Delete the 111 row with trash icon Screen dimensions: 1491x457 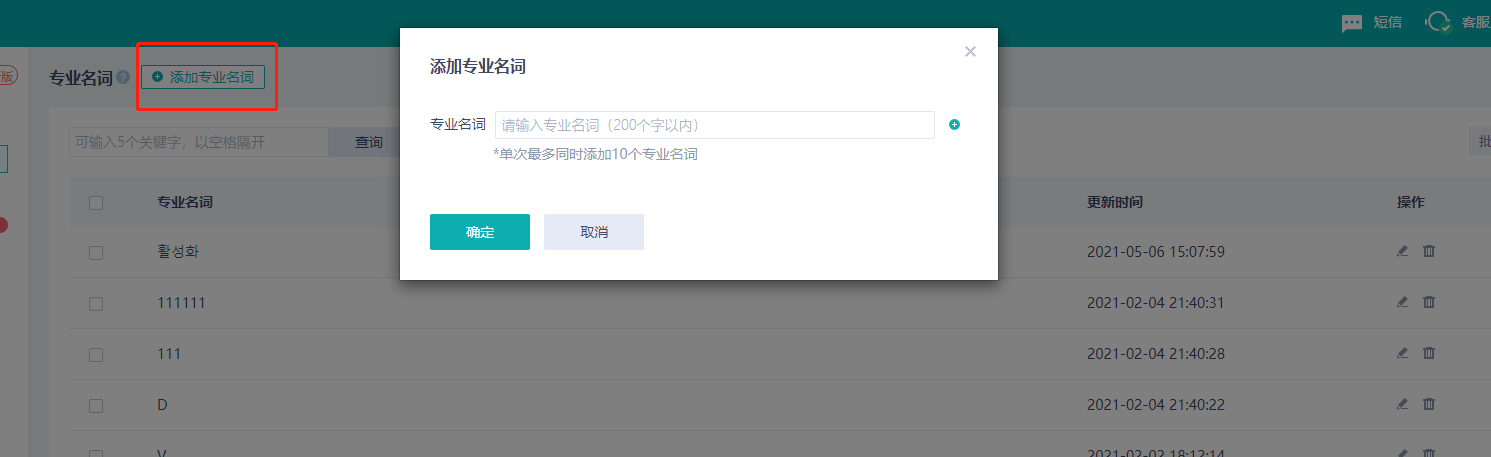1429,353
